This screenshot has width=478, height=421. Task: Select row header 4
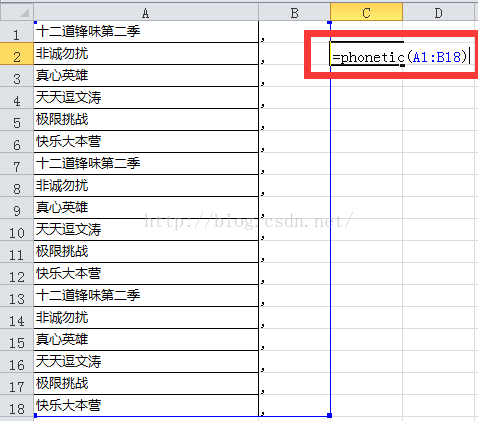click(17, 98)
